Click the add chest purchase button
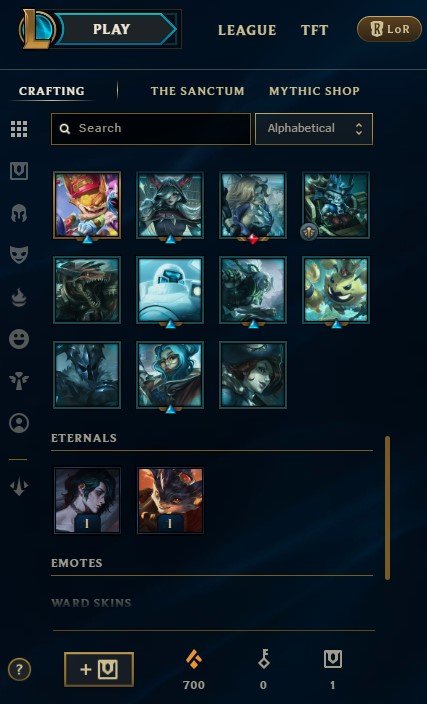427x704 pixels. (99, 669)
